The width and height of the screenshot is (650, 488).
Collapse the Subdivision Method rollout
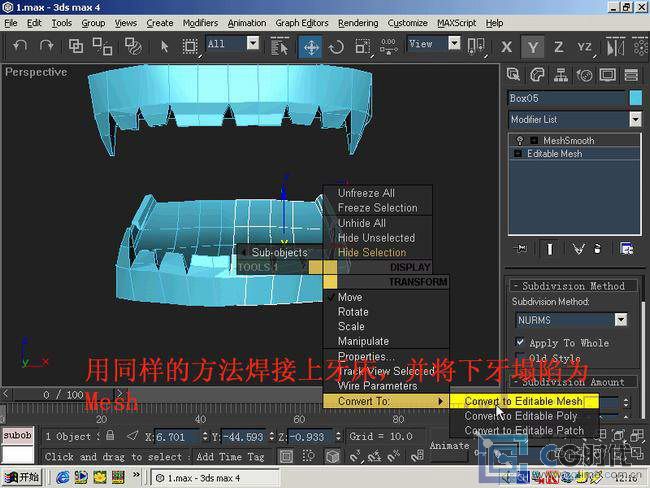574,286
